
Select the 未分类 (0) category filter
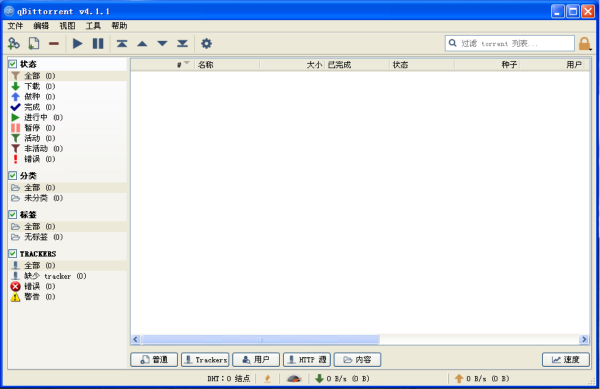(x=67, y=198)
